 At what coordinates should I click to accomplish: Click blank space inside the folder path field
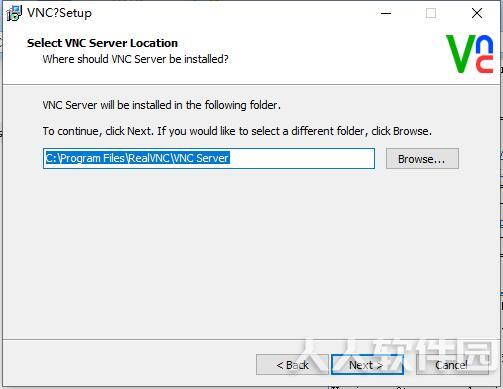(x=302, y=159)
